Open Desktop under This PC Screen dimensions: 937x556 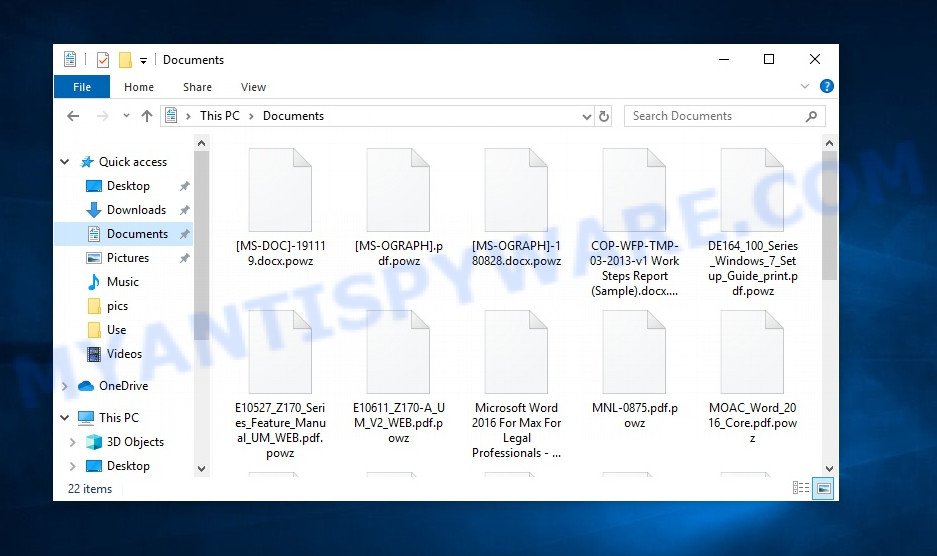tap(128, 466)
